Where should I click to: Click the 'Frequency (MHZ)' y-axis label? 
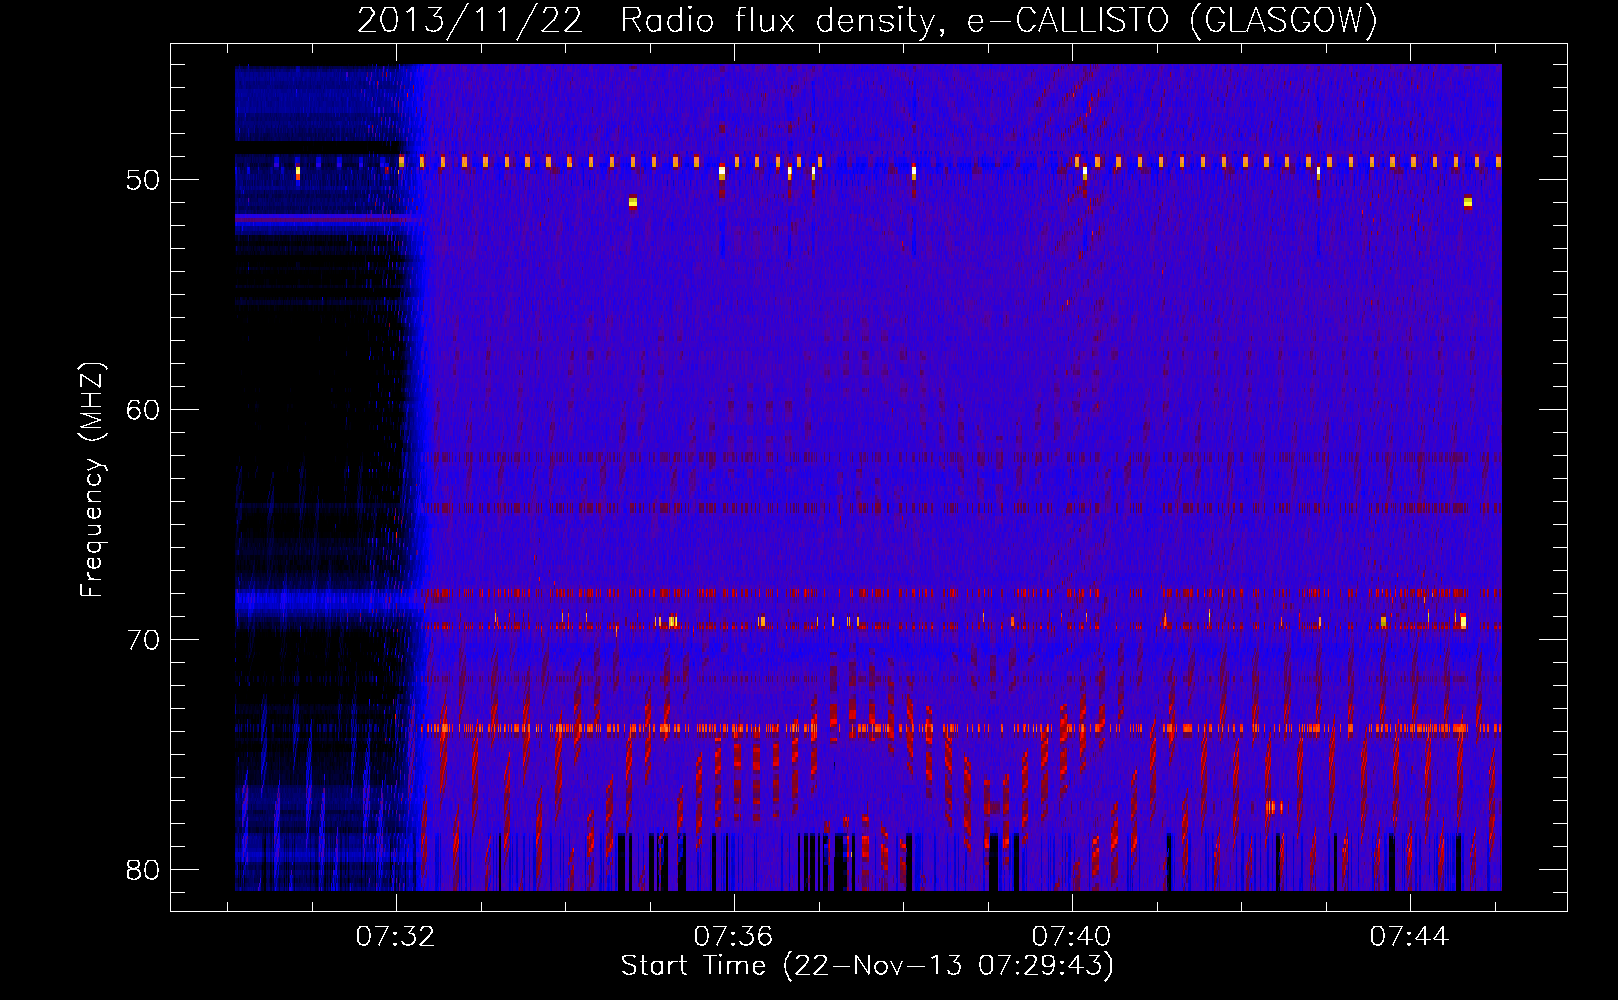tap(92, 480)
